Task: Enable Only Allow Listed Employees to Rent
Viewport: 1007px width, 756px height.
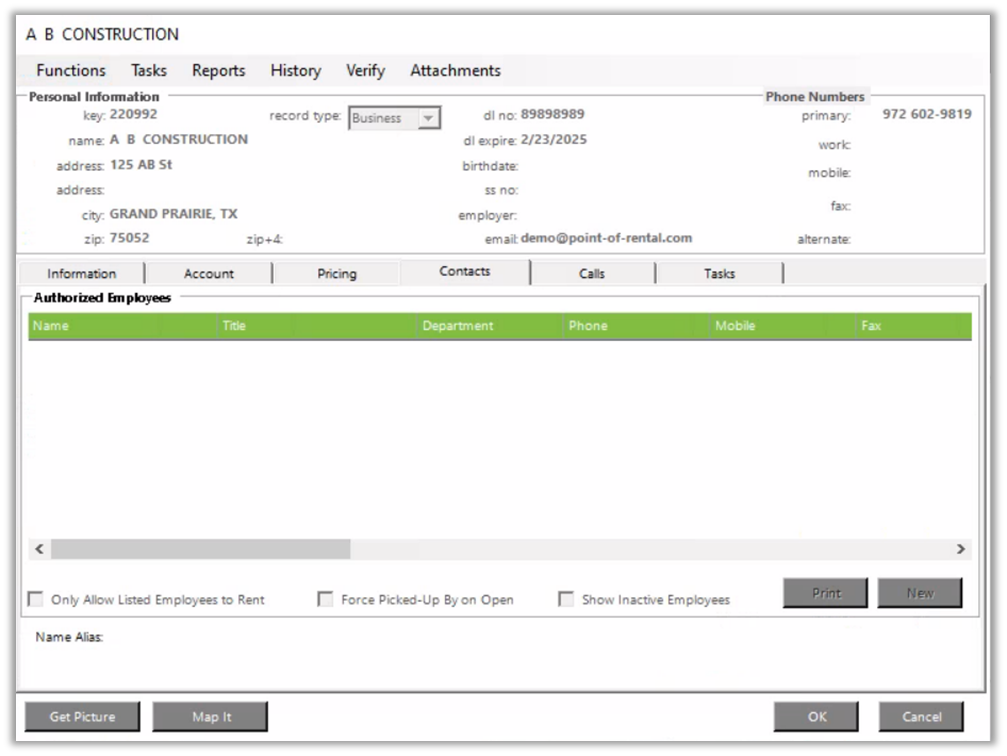Action: [36, 600]
